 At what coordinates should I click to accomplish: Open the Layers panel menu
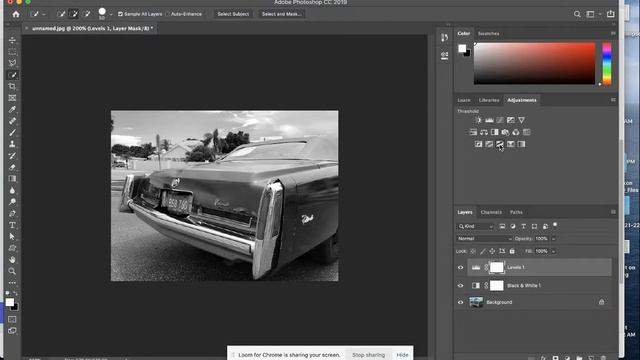tap(613, 212)
